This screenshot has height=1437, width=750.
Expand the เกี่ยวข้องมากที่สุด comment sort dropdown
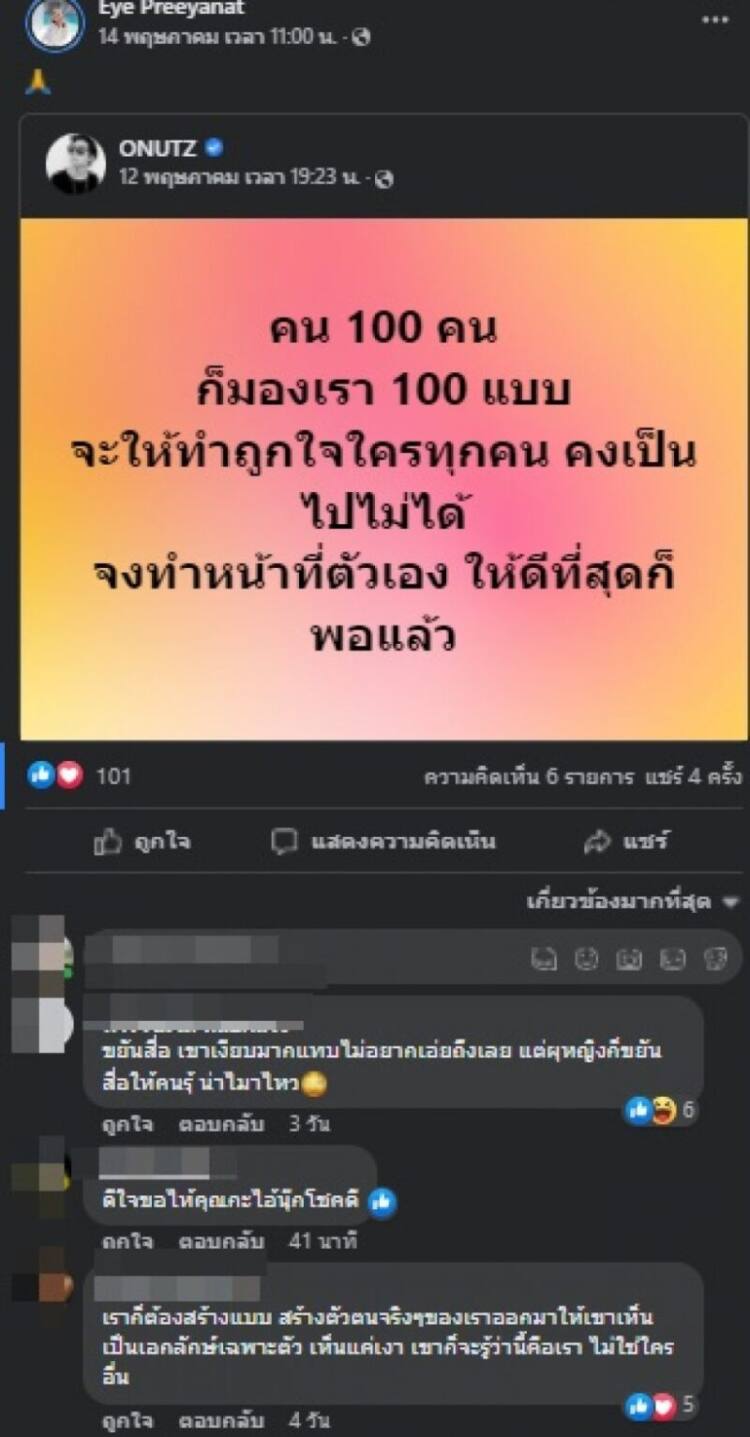pos(633,901)
